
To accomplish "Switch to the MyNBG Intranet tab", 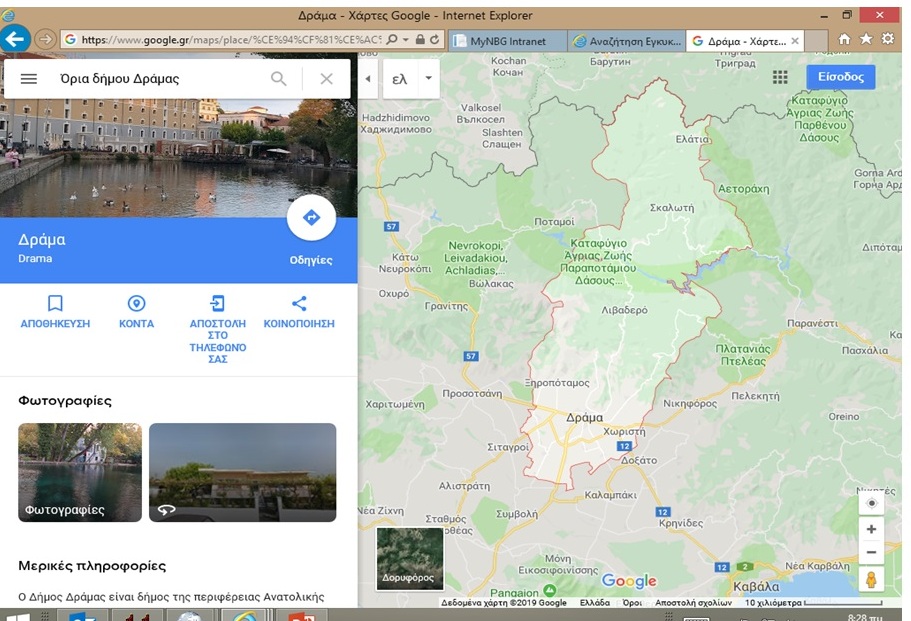I will [508, 41].
